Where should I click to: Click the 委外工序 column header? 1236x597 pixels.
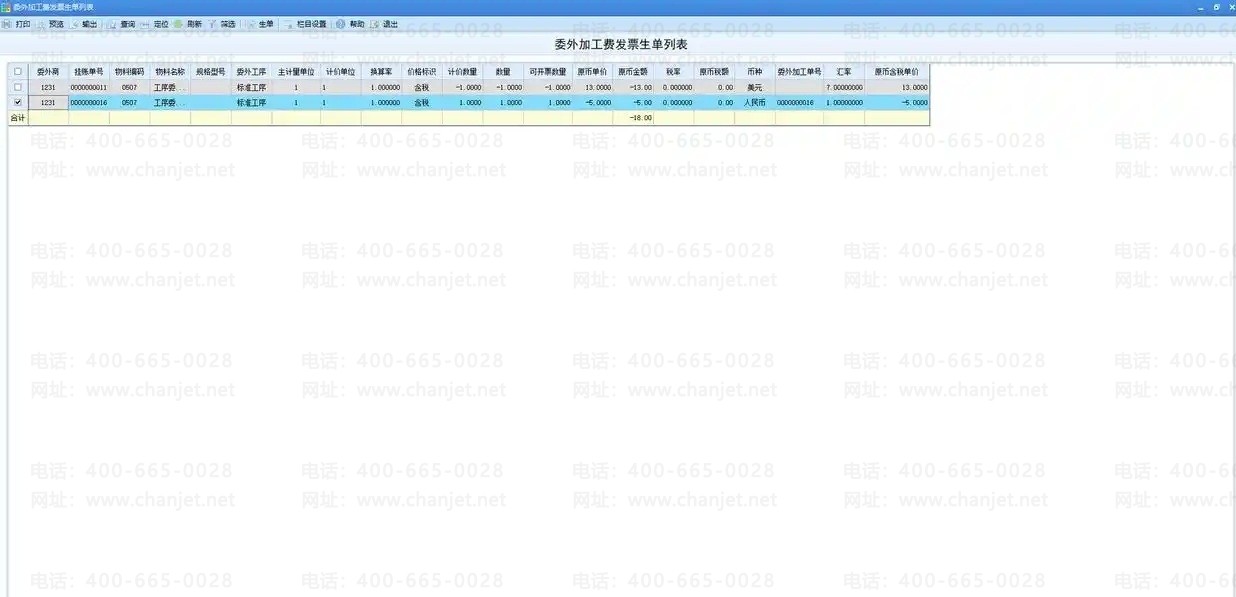coord(252,72)
